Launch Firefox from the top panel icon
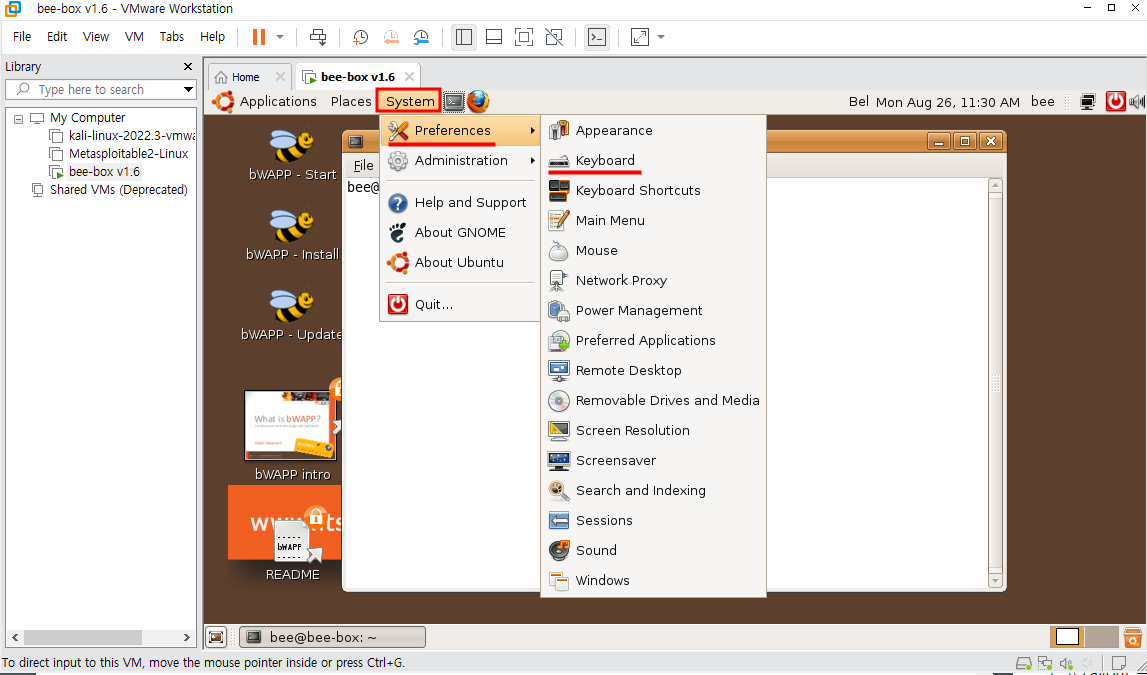 click(478, 102)
